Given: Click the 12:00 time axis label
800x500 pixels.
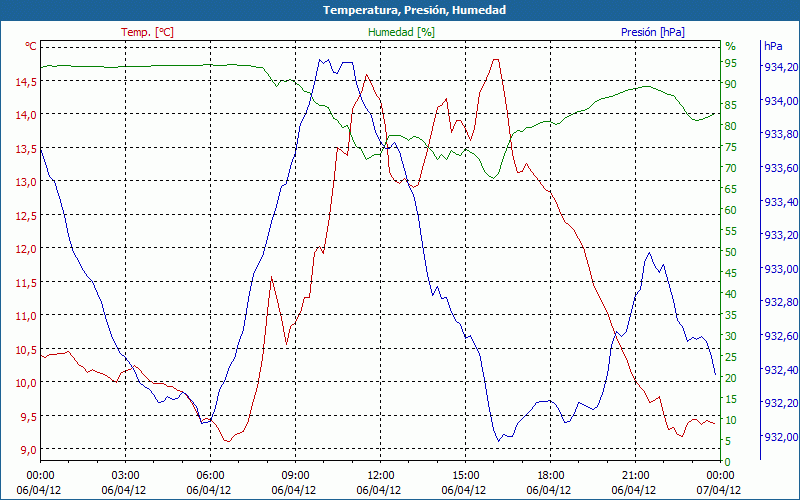Looking at the screenshot, I should (381, 476).
